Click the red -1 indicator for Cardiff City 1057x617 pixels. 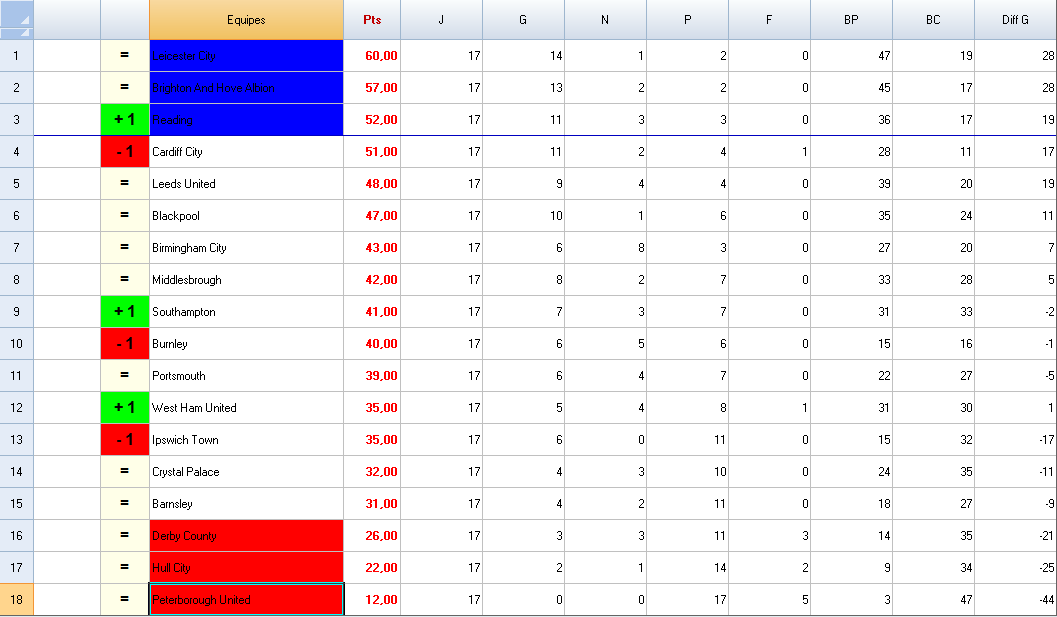point(125,152)
